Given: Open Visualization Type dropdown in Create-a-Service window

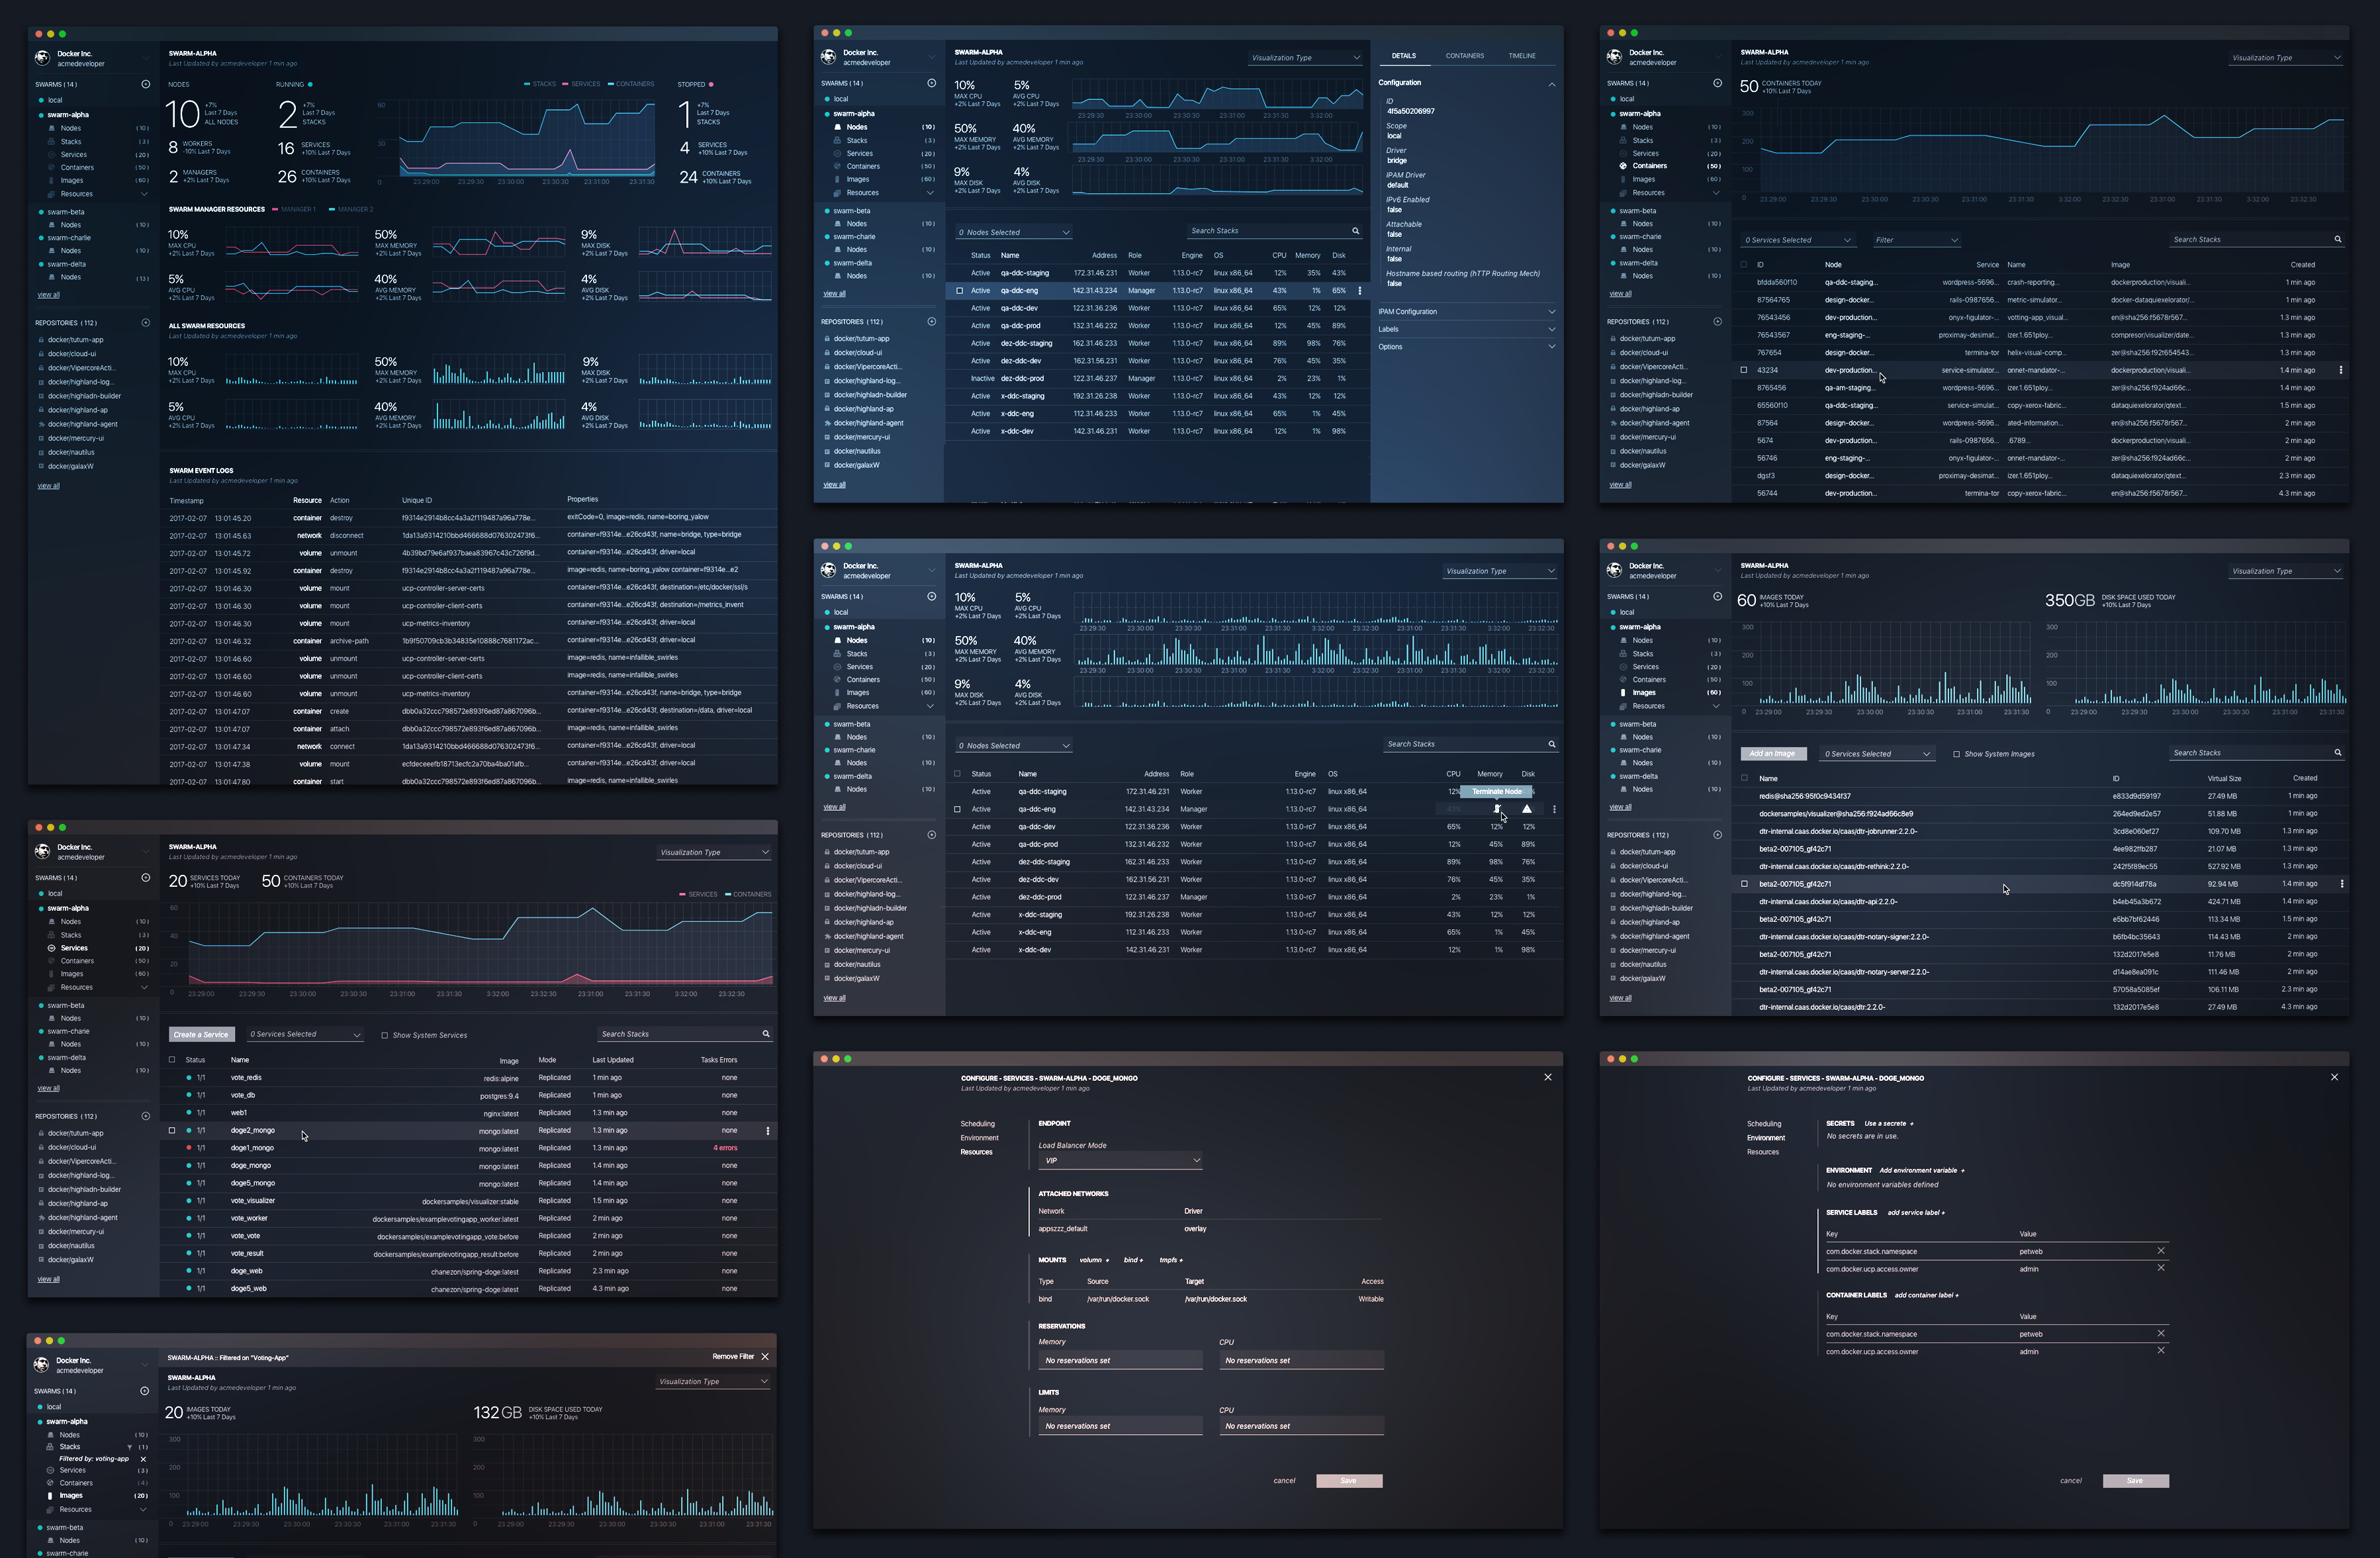Looking at the screenshot, I should (714, 853).
